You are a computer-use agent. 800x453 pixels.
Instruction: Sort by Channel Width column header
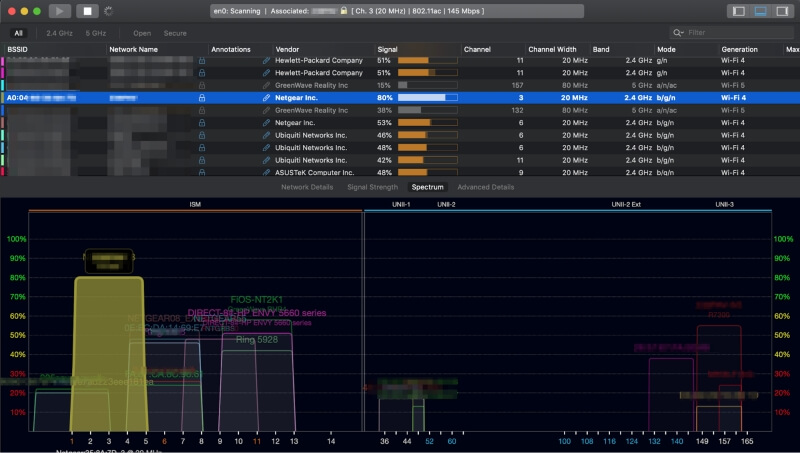552,49
